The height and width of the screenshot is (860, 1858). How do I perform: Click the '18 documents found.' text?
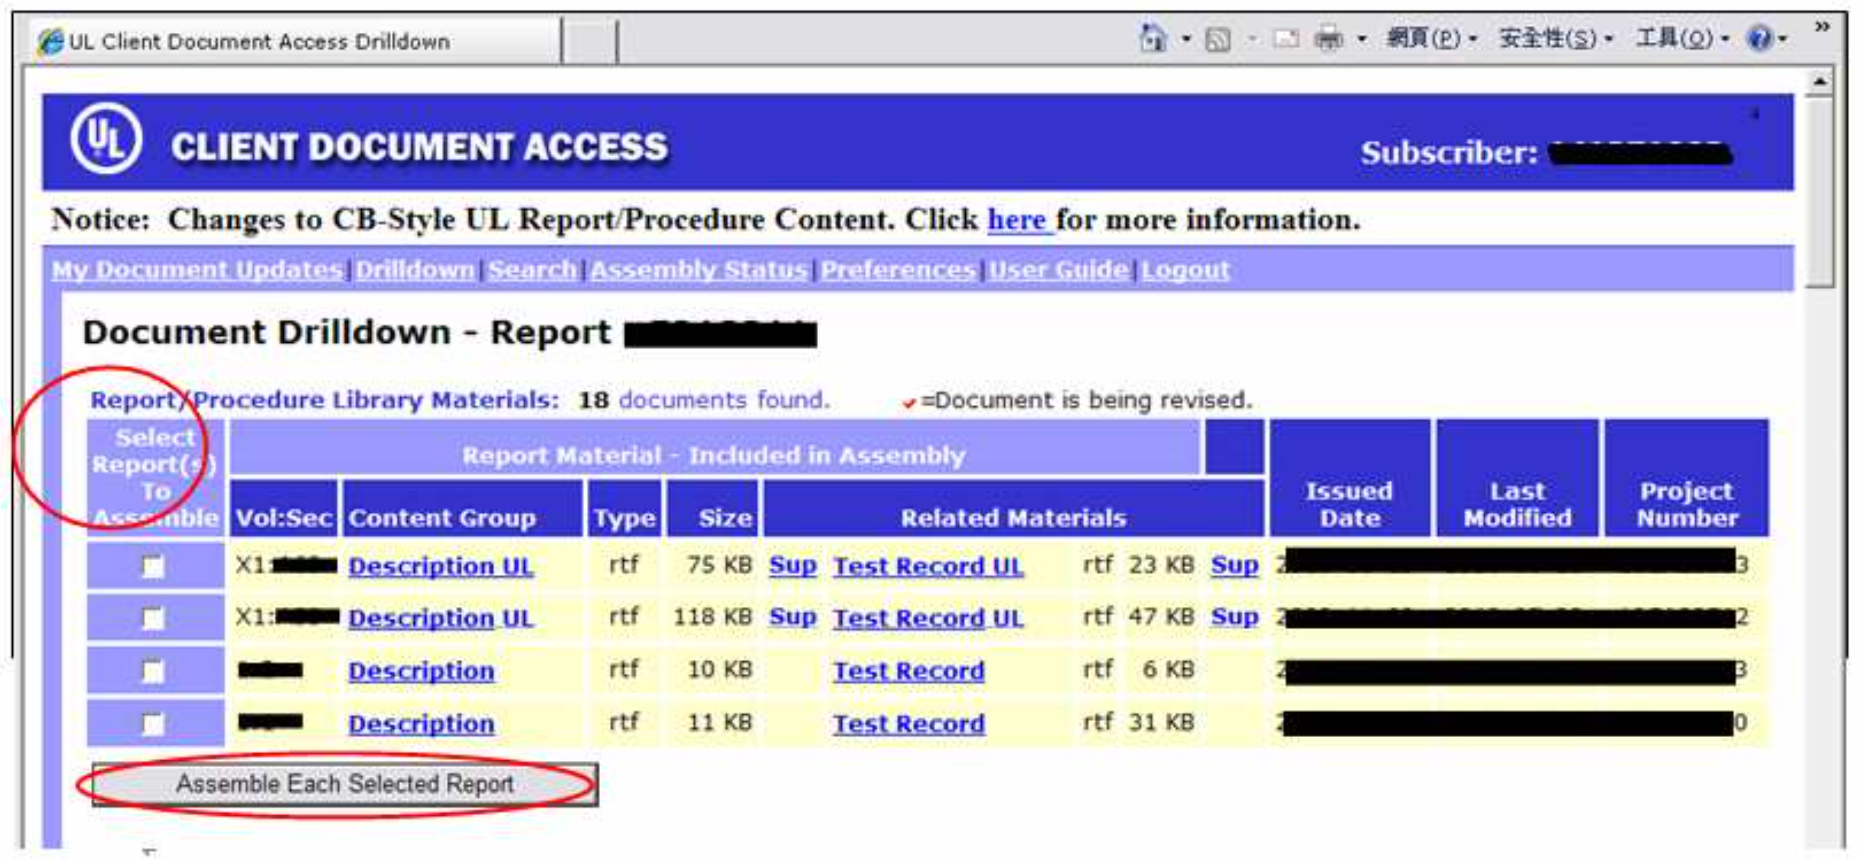704,400
